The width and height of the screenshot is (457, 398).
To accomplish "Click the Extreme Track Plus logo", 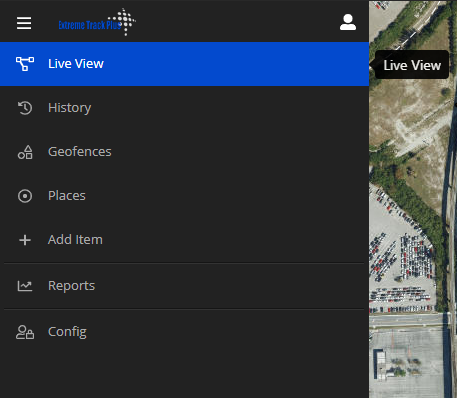I will tap(97, 22).
